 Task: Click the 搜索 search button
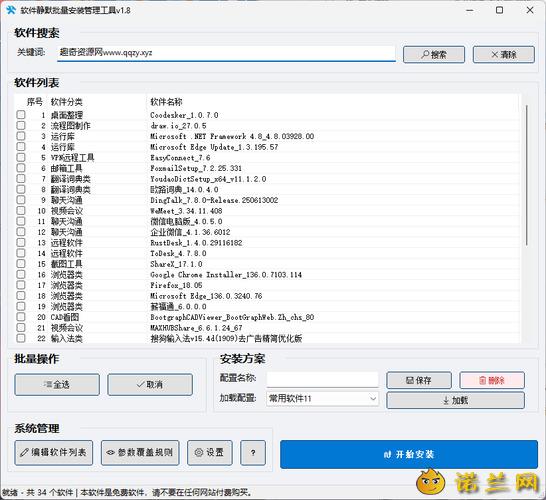[434, 55]
